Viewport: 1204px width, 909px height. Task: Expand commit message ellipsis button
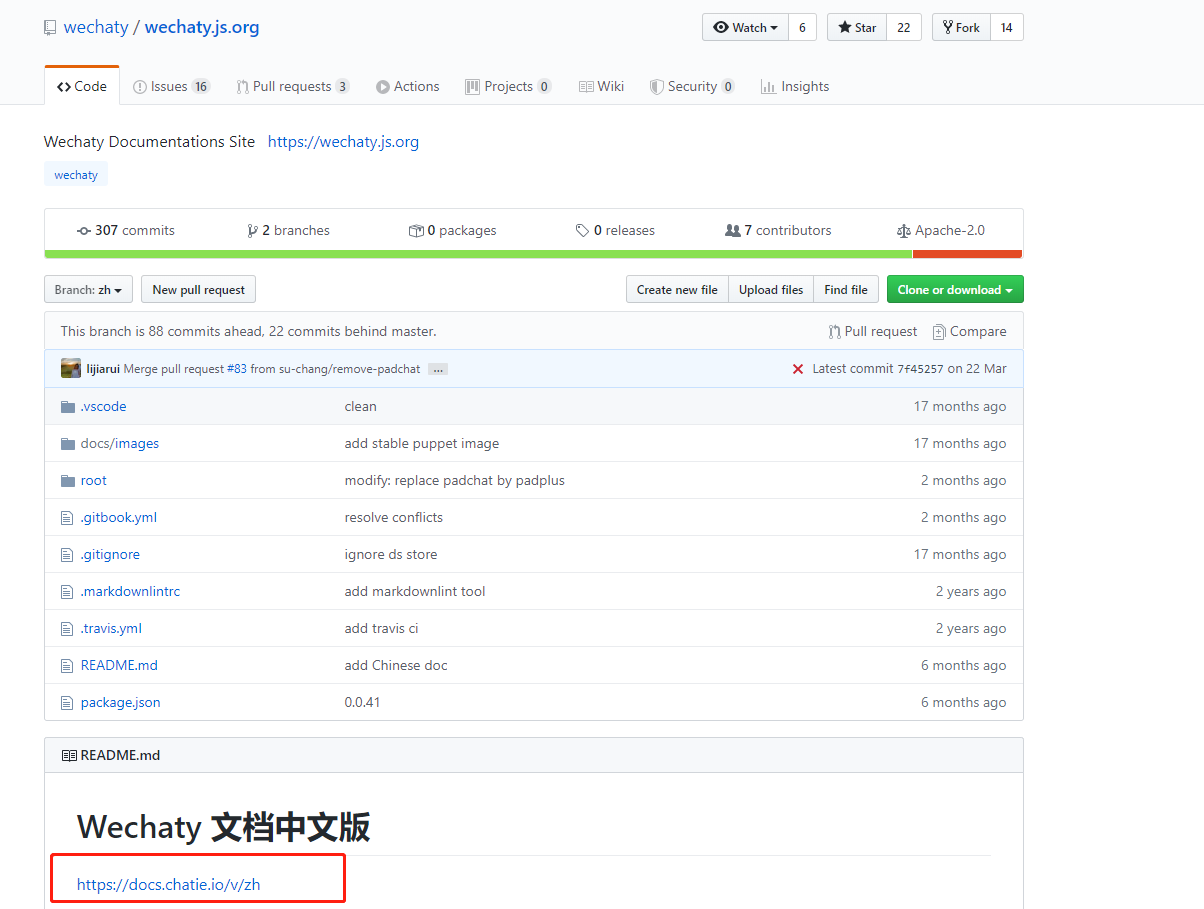(438, 369)
